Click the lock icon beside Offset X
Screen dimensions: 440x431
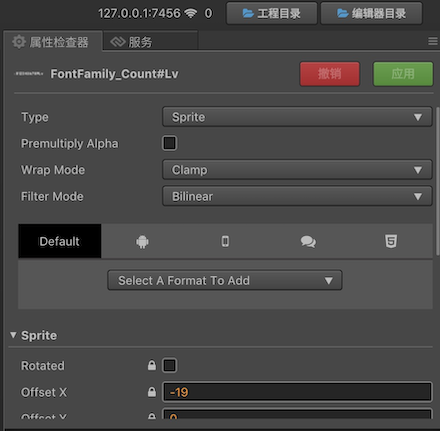(x=152, y=392)
